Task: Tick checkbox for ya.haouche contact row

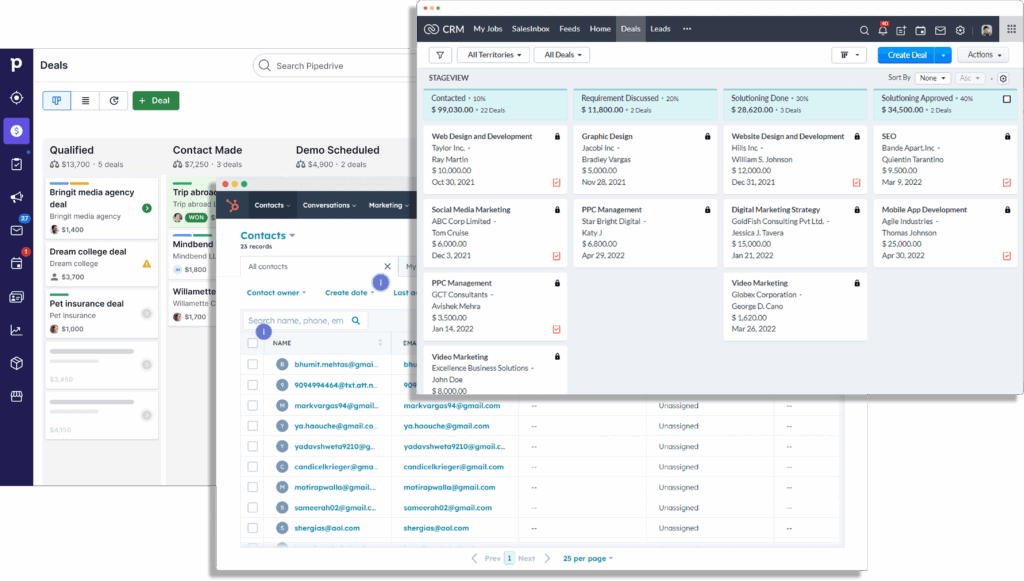Action: 253,426
